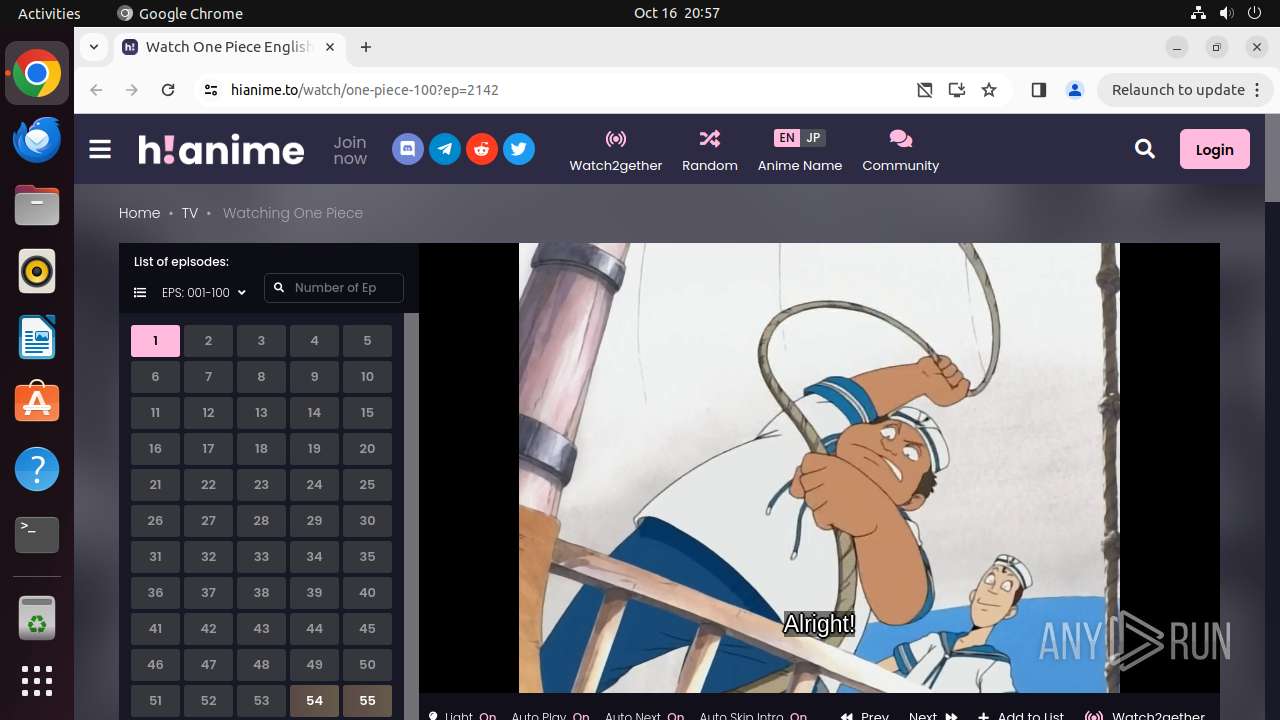This screenshot has width=1280, height=720.
Task: Open the Twitter social link icon
Action: tap(518, 150)
